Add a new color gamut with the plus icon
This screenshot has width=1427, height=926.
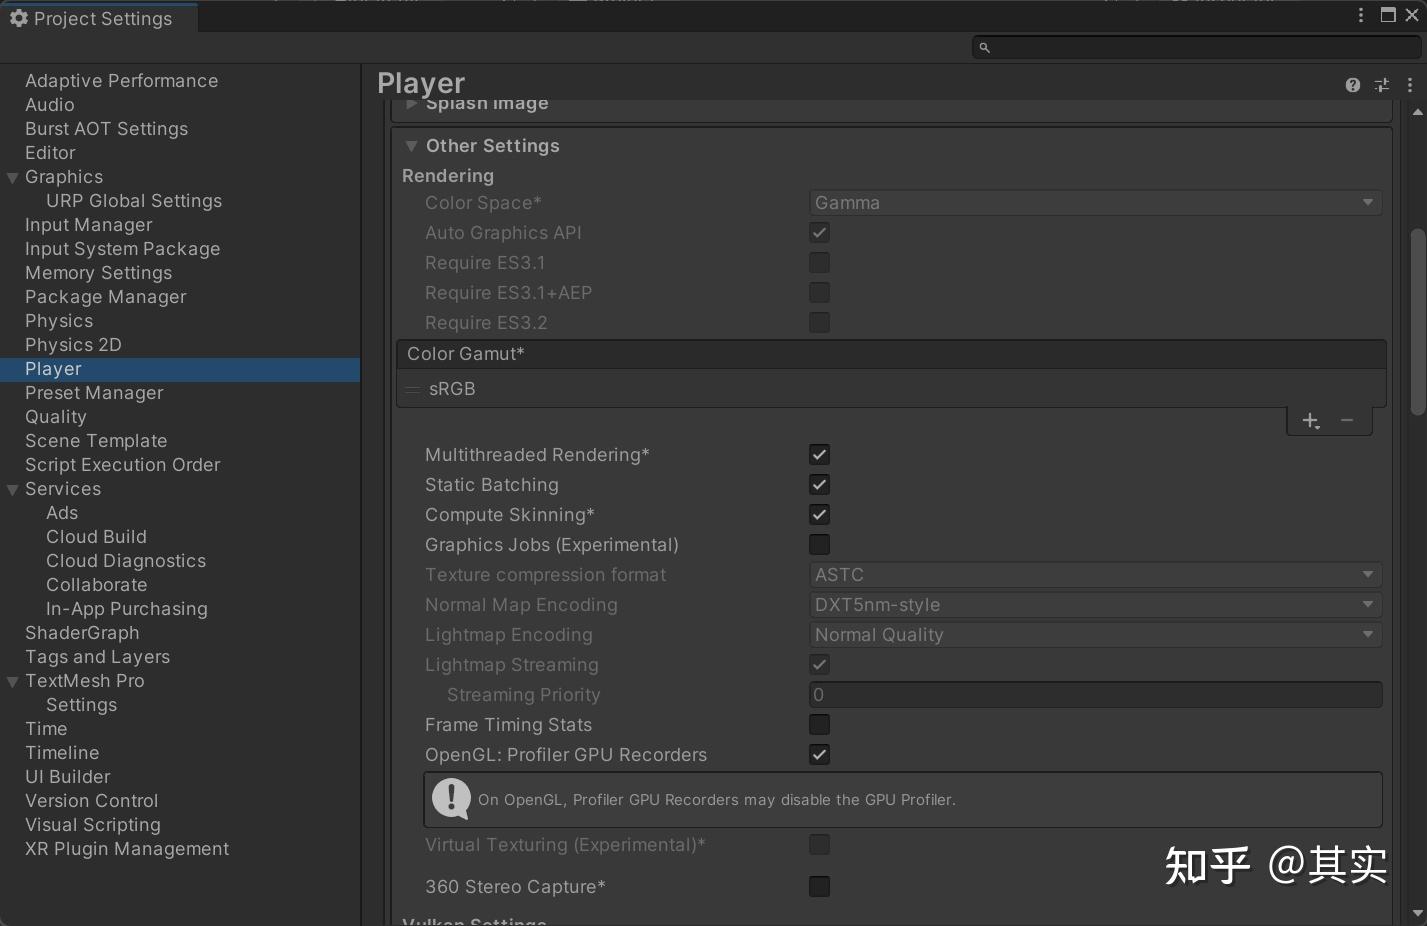pos(1311,420)
